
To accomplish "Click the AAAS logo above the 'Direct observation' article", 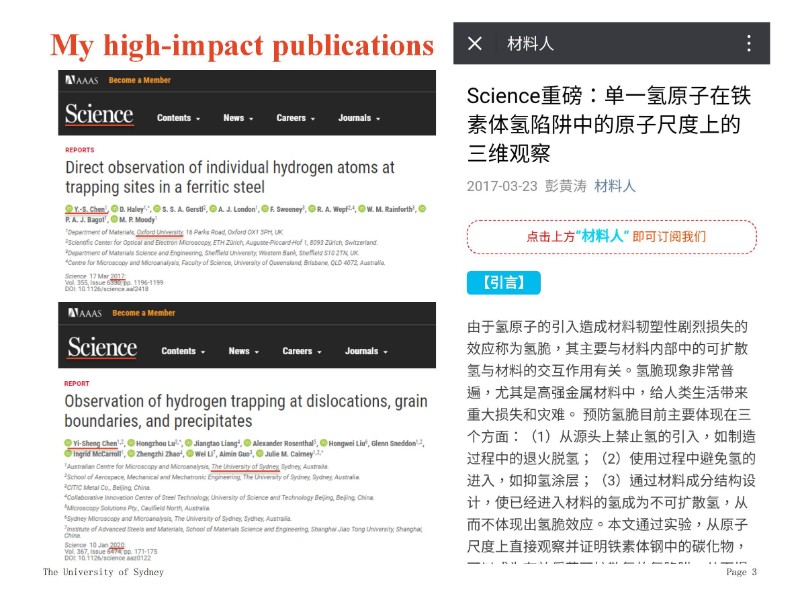I will [x=82, y=80].
